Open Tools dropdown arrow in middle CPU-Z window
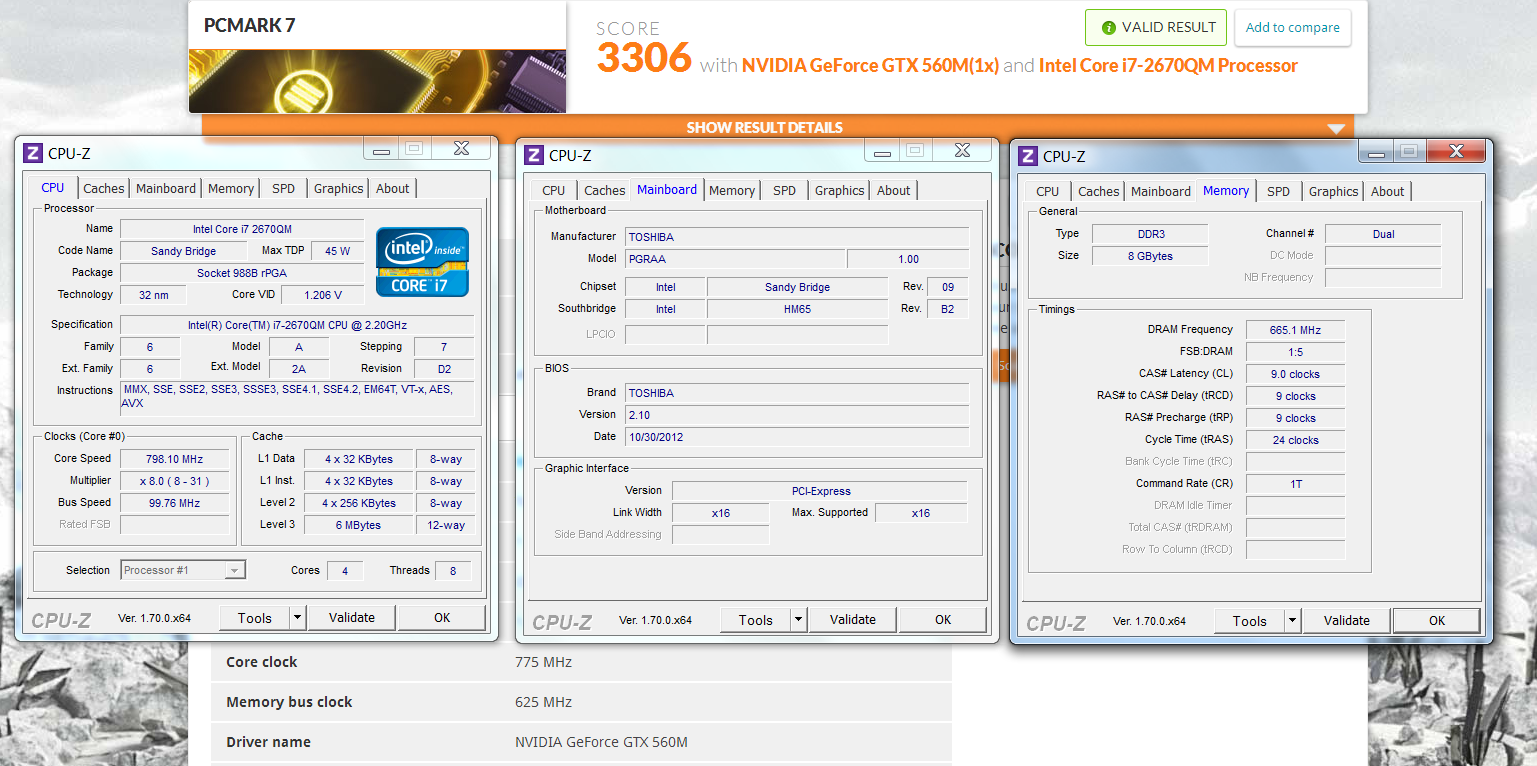 pyautogui.click(x=798, y=620)
